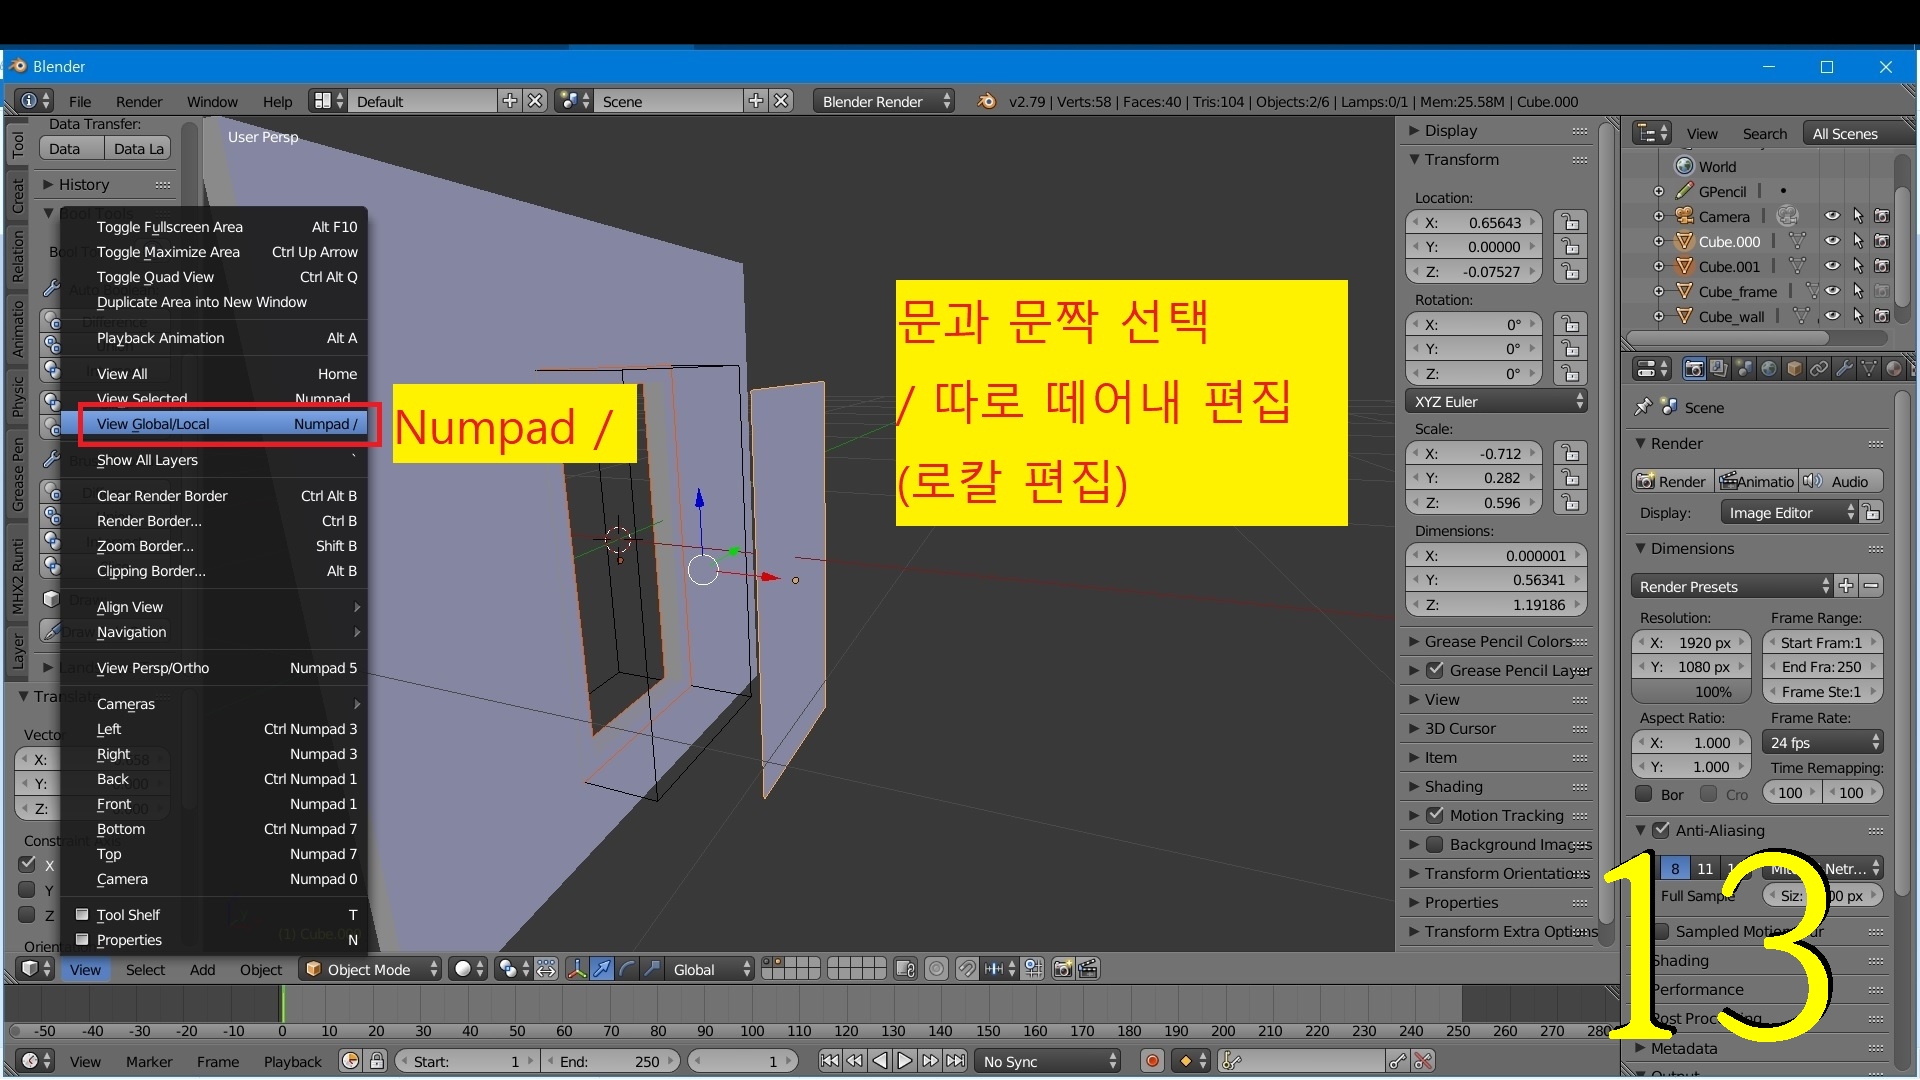Screen dimensions: 1920x1080
Task: Click the play animation button in timeline
Action: pos(905,1061)
